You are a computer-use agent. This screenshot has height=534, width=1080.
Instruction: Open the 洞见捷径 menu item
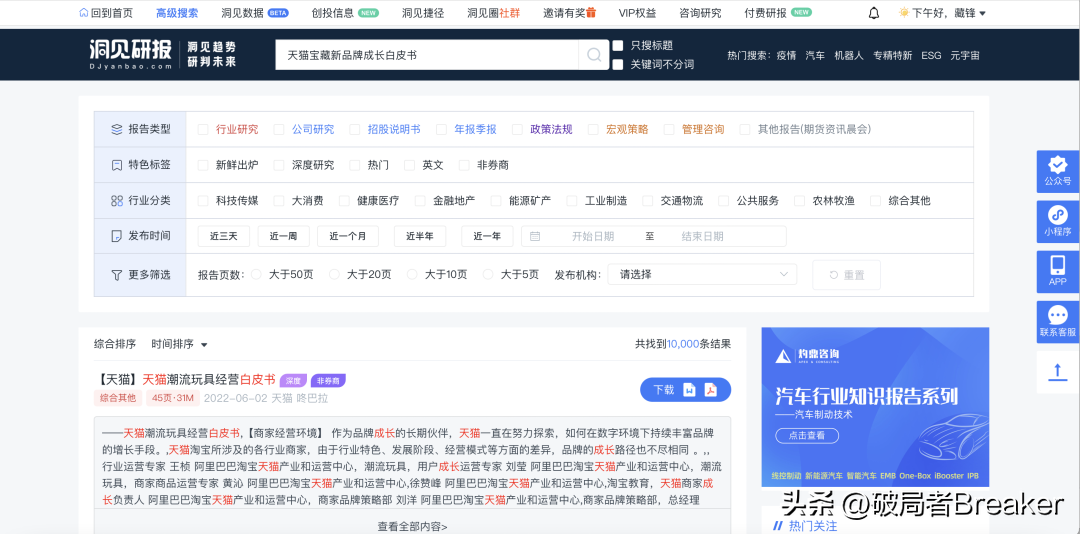coord(423,13)
